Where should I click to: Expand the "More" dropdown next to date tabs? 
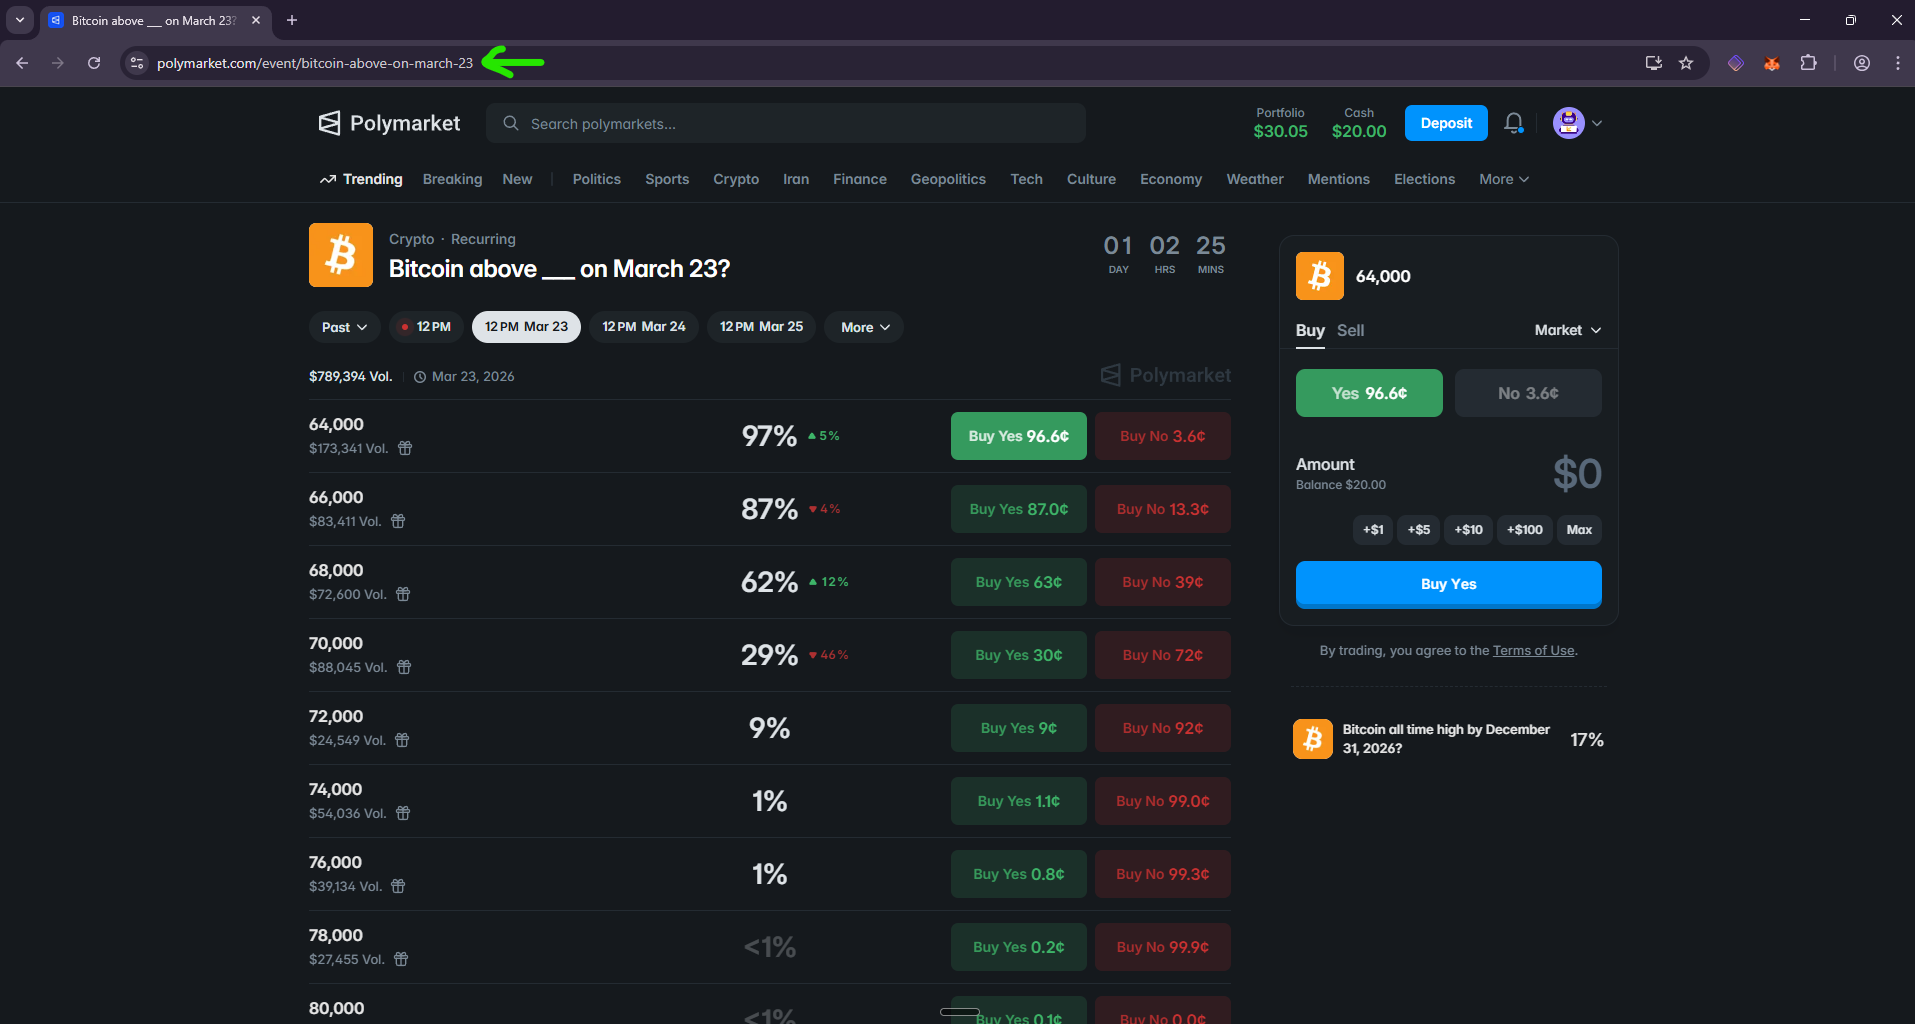click(x=862, y=326)
